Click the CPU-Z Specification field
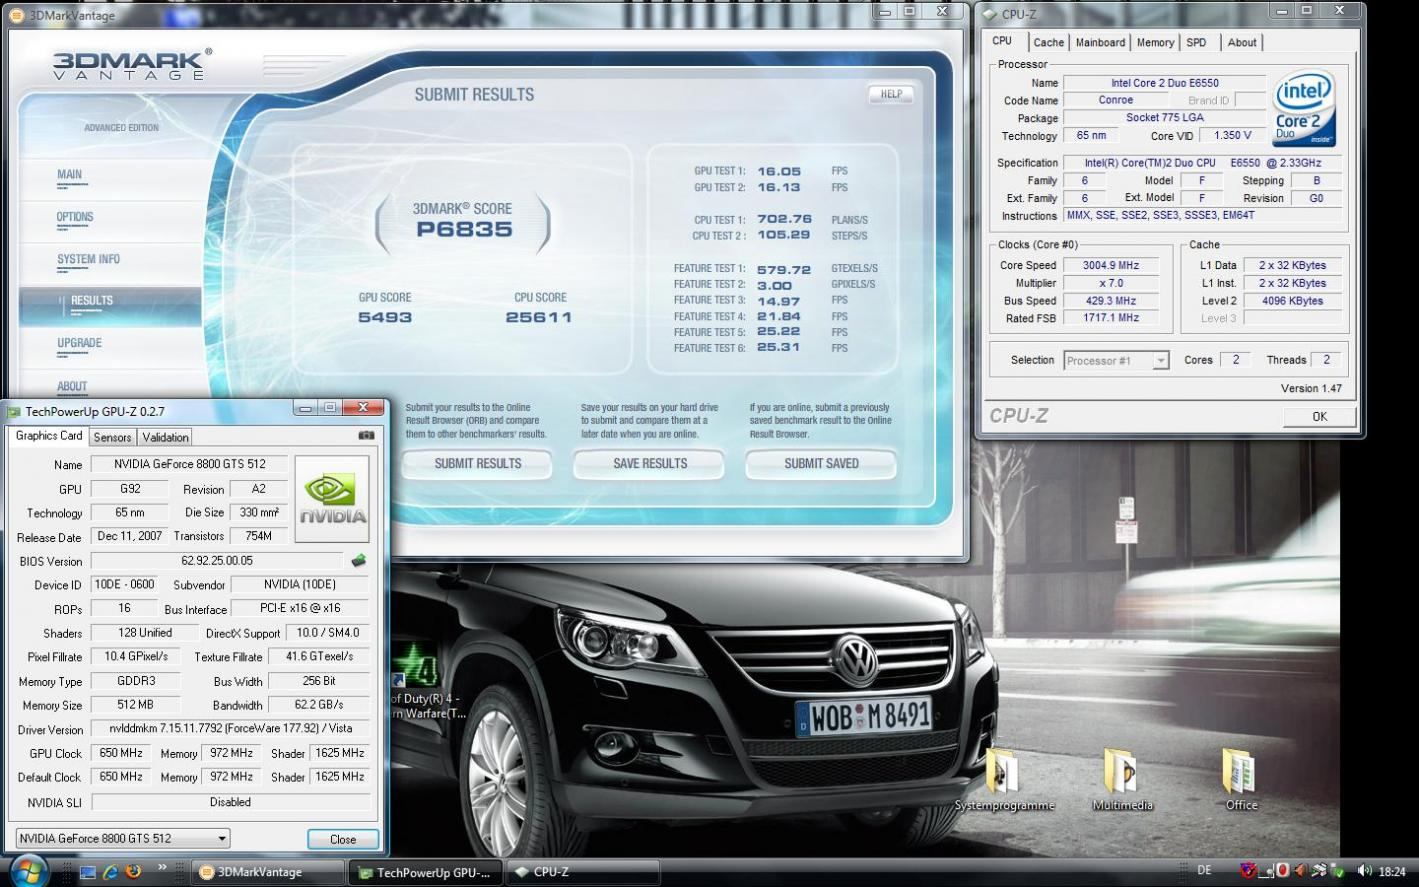This screenshot has width=1419, height=887. (x=1202, y=163)
